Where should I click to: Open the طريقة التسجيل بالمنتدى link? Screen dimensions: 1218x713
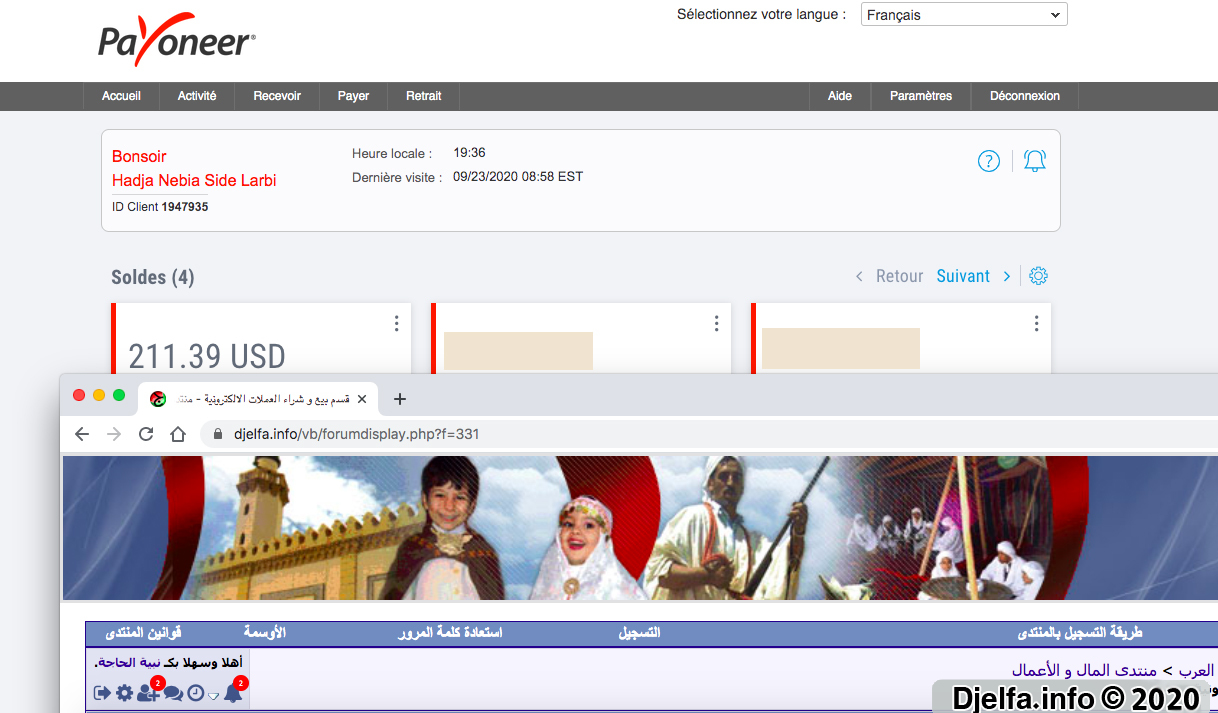[1079, 633]
